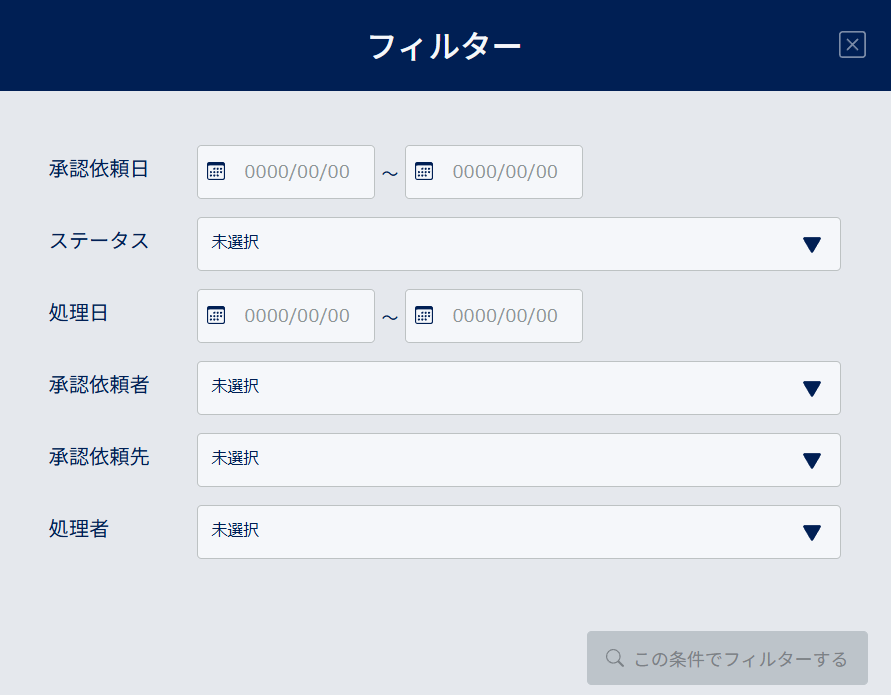The height and width of the screenshot is (695, 891).
Task: Close the フィルター dialog
Action: [x=852, y=44]
